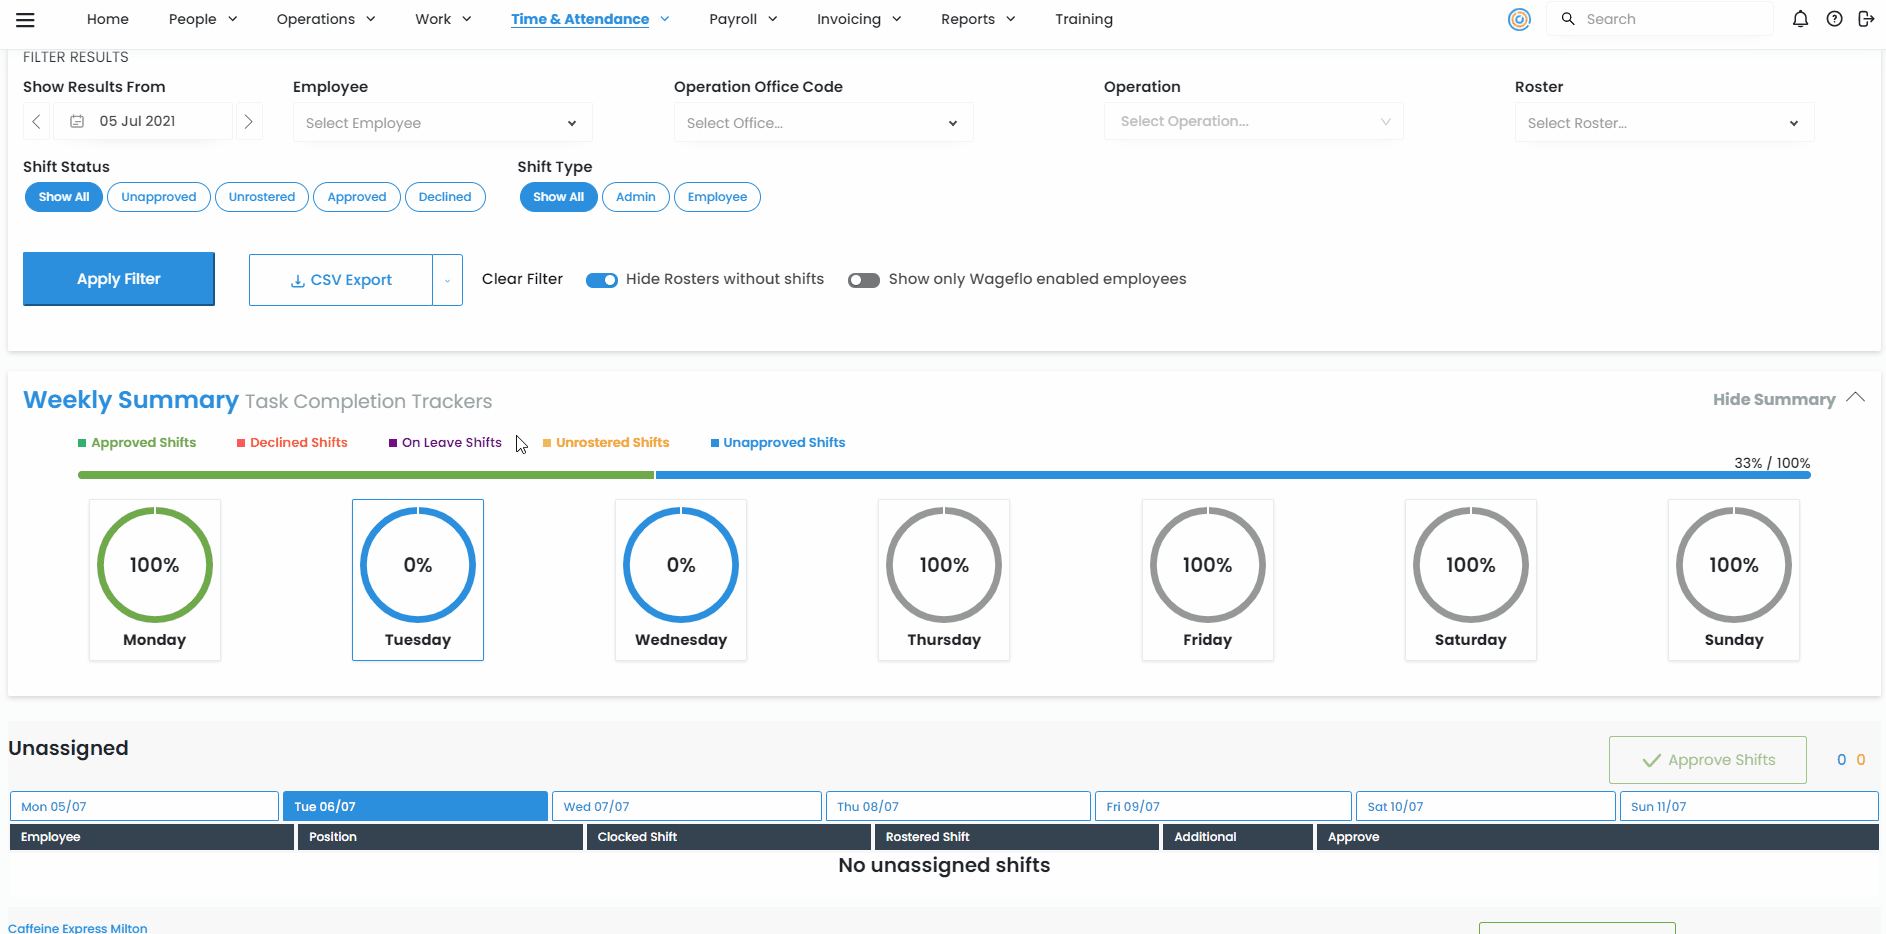
Task: Select the Unapproved shift status filter
Action: tap(158, 197)
